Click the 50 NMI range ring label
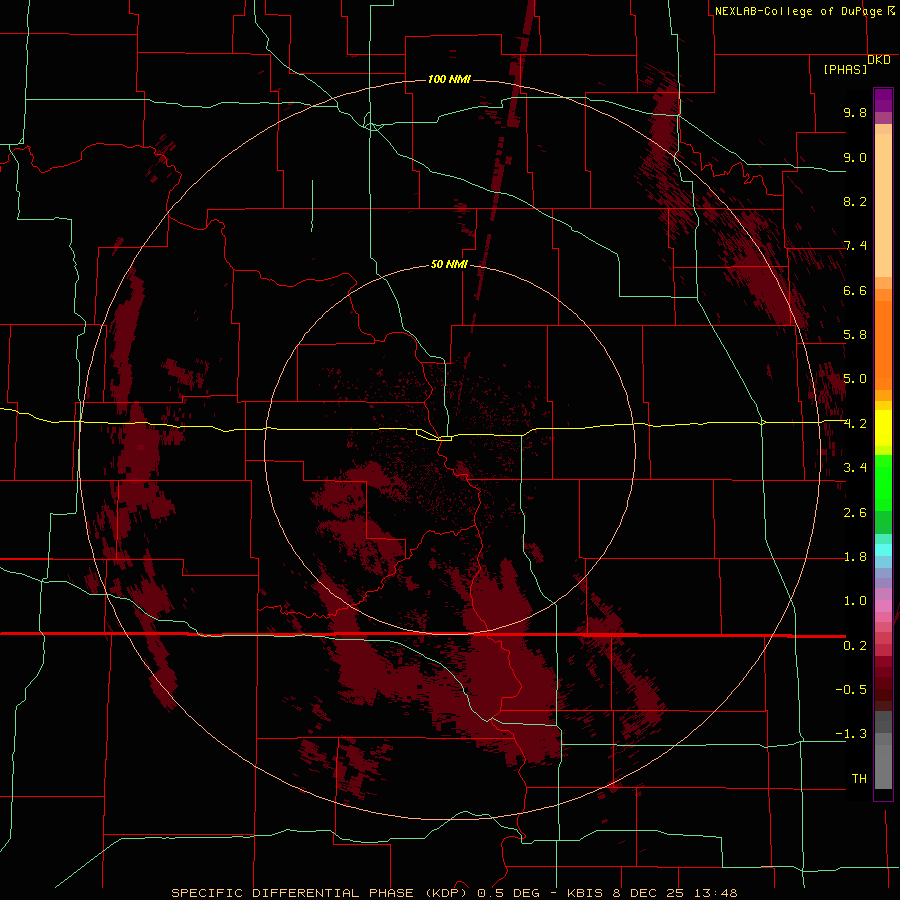Viewport: 900px width, 900px height. 449,265
